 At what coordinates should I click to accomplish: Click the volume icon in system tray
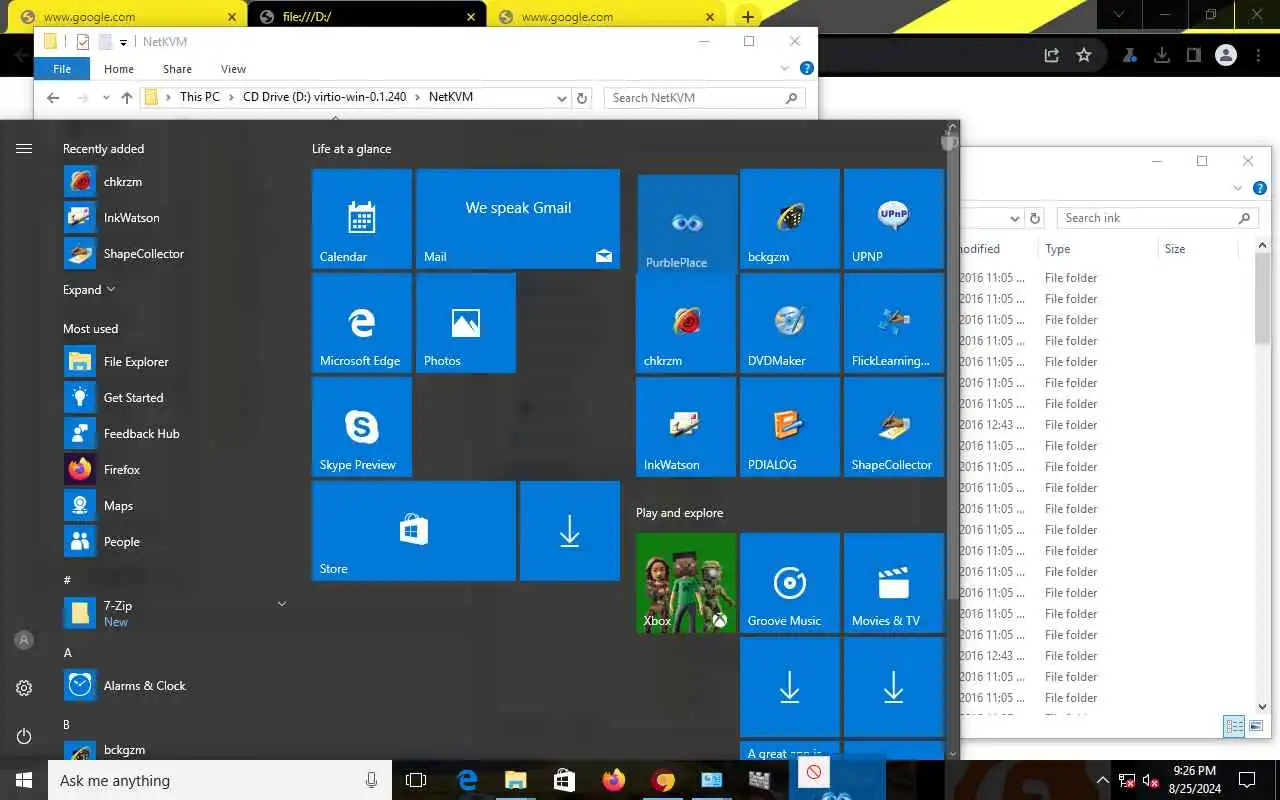tap(1150, 780)
